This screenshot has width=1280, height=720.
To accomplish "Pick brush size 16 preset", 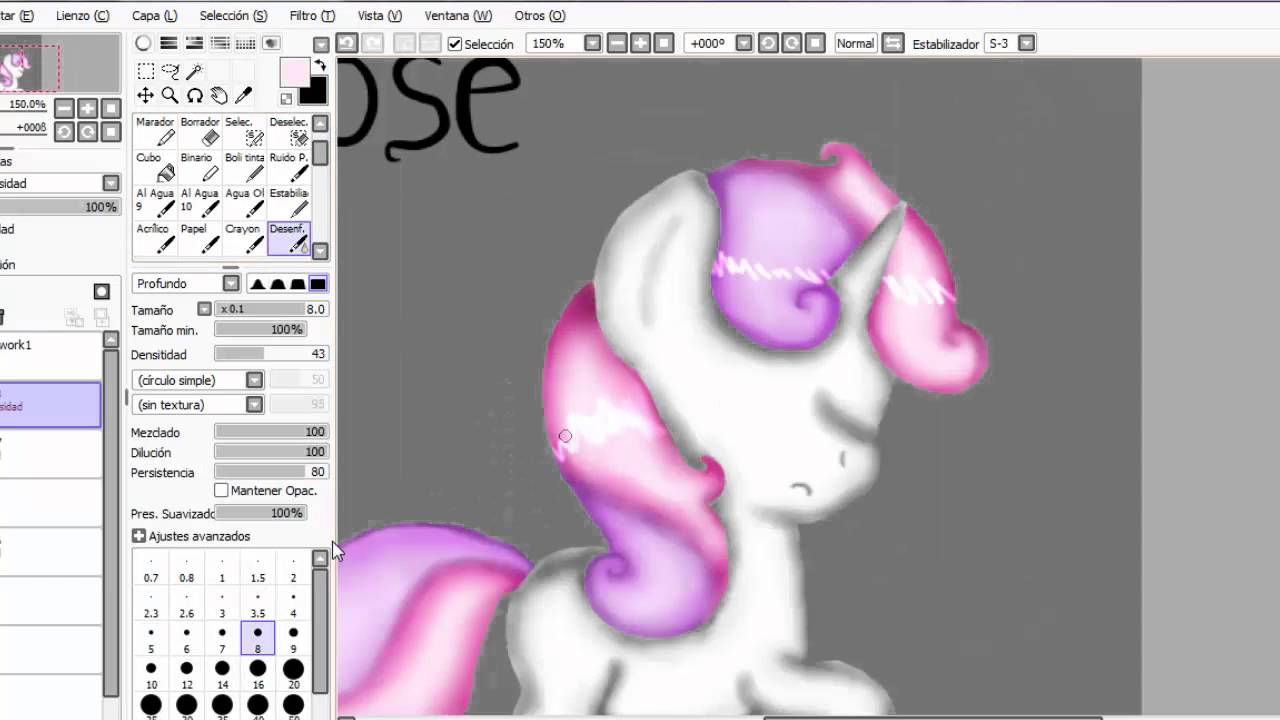I will (258, 673).
